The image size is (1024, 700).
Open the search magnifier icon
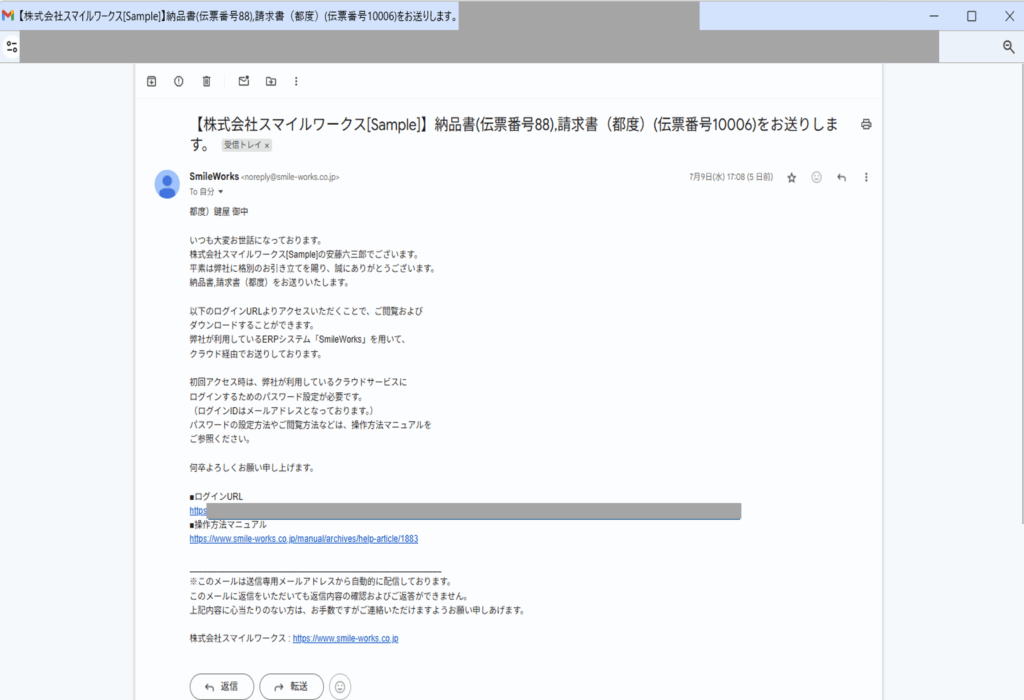click(1008, 46)
